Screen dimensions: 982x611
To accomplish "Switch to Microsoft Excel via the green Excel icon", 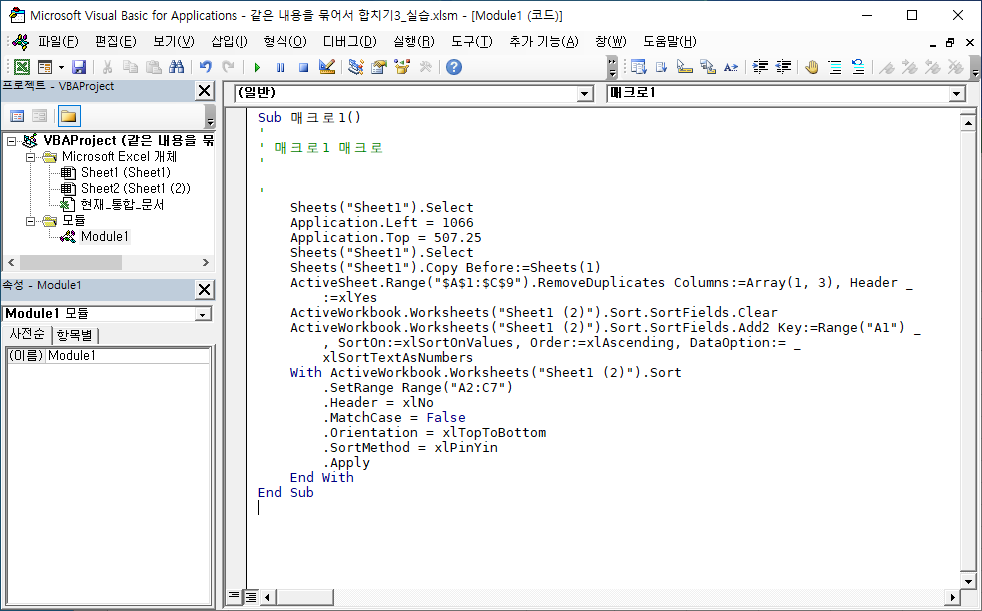I will click(x=22, y=67).
